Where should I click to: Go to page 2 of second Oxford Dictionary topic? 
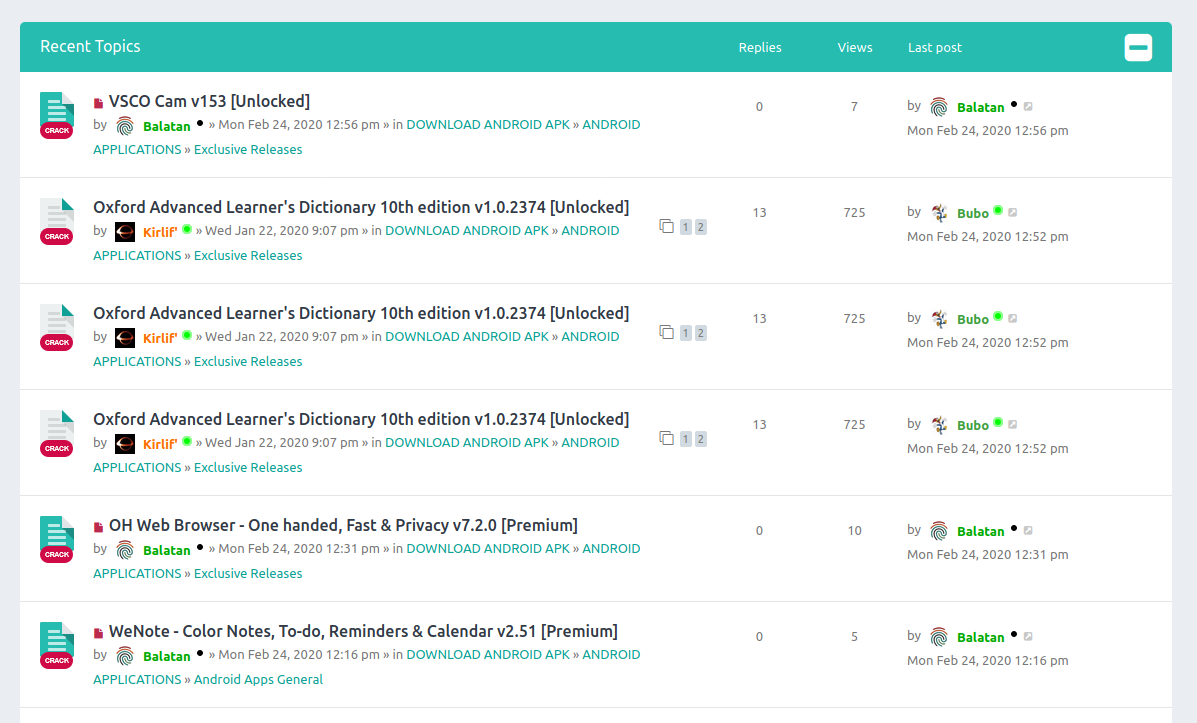point(700,333)
